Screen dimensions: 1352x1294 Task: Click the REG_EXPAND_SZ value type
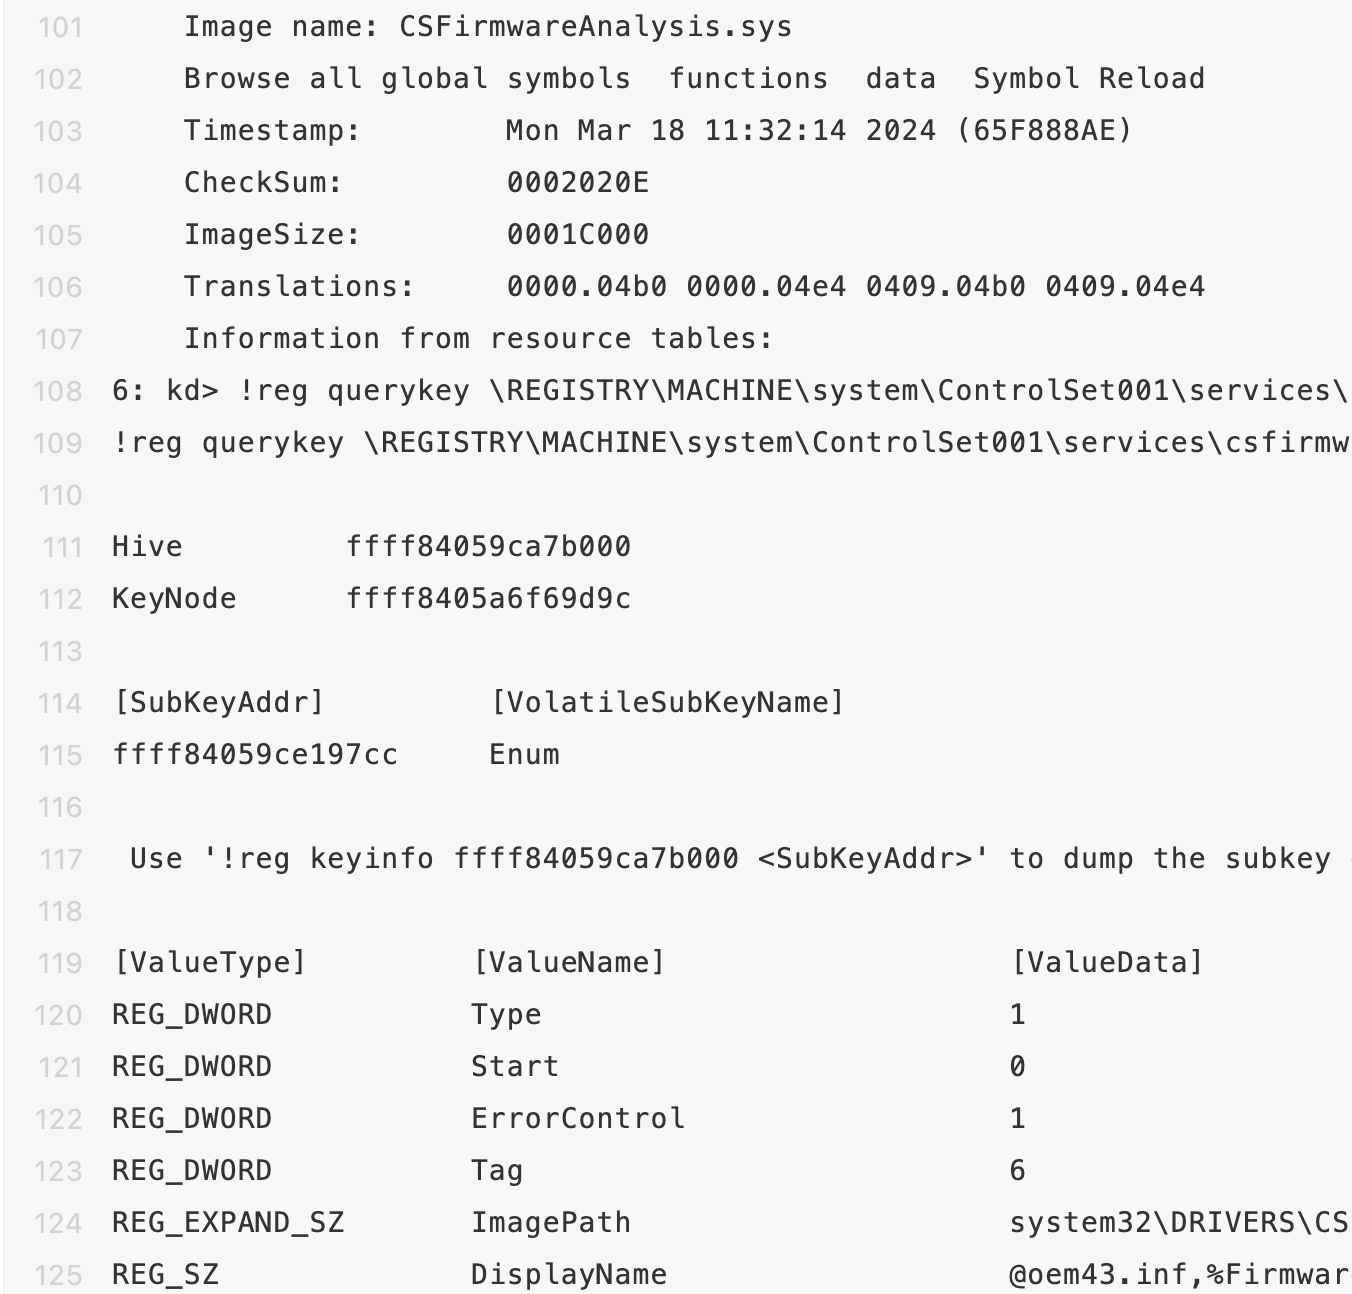click(x=228, y=1223)
